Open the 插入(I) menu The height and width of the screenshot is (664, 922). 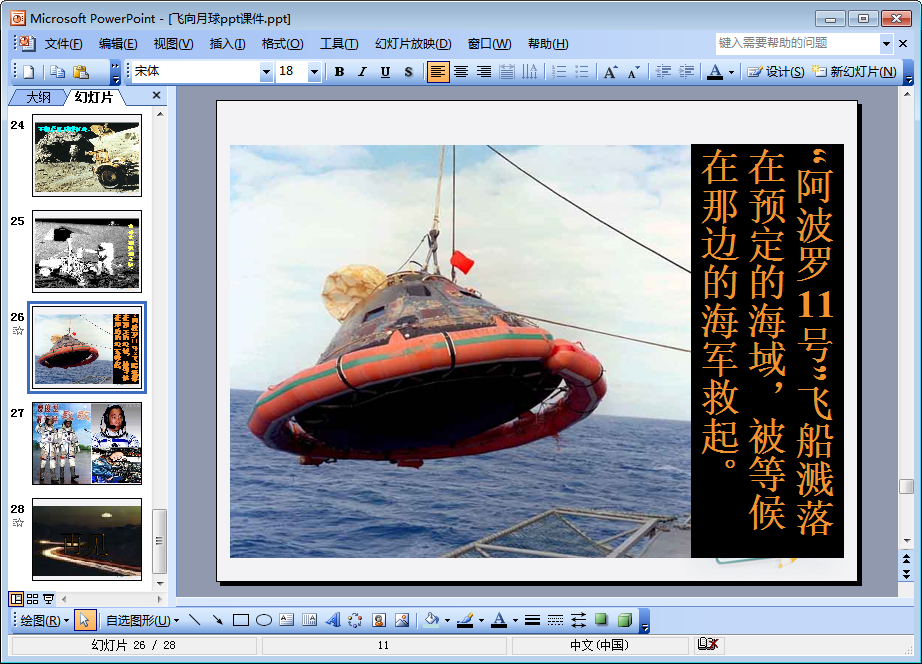click(x=227, y=44)
